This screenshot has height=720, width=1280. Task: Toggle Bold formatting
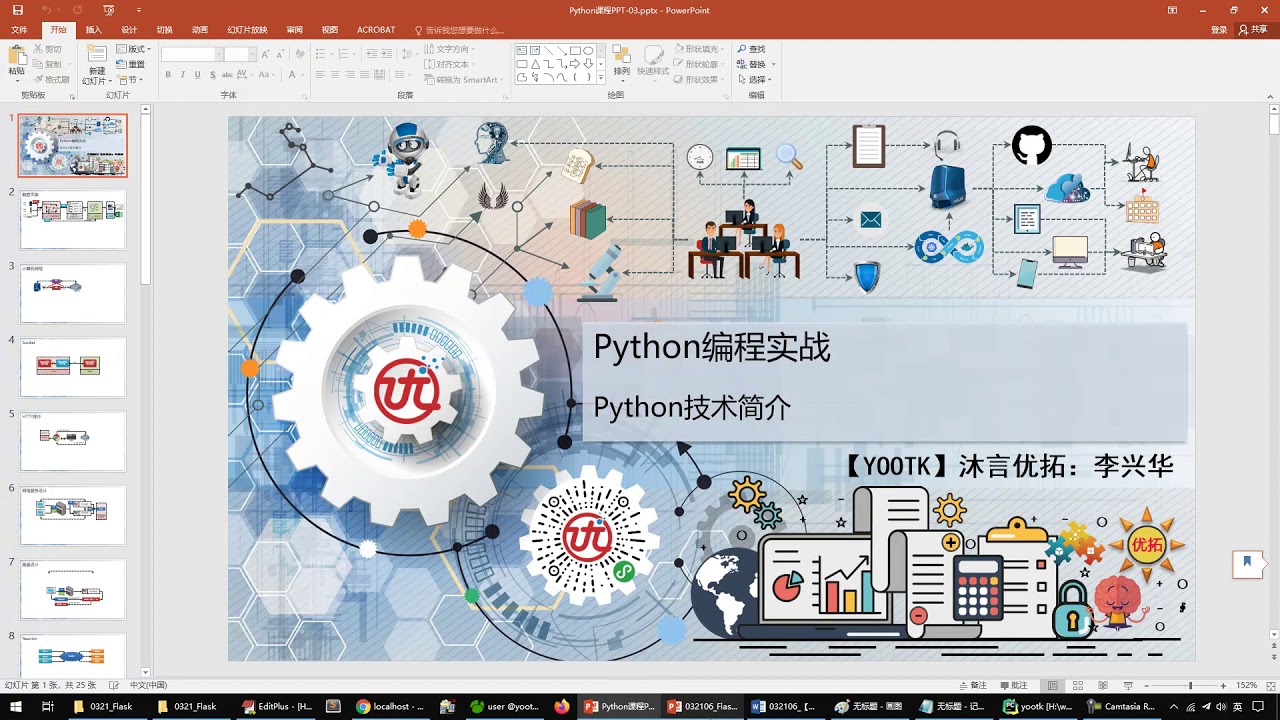(168, 75)
